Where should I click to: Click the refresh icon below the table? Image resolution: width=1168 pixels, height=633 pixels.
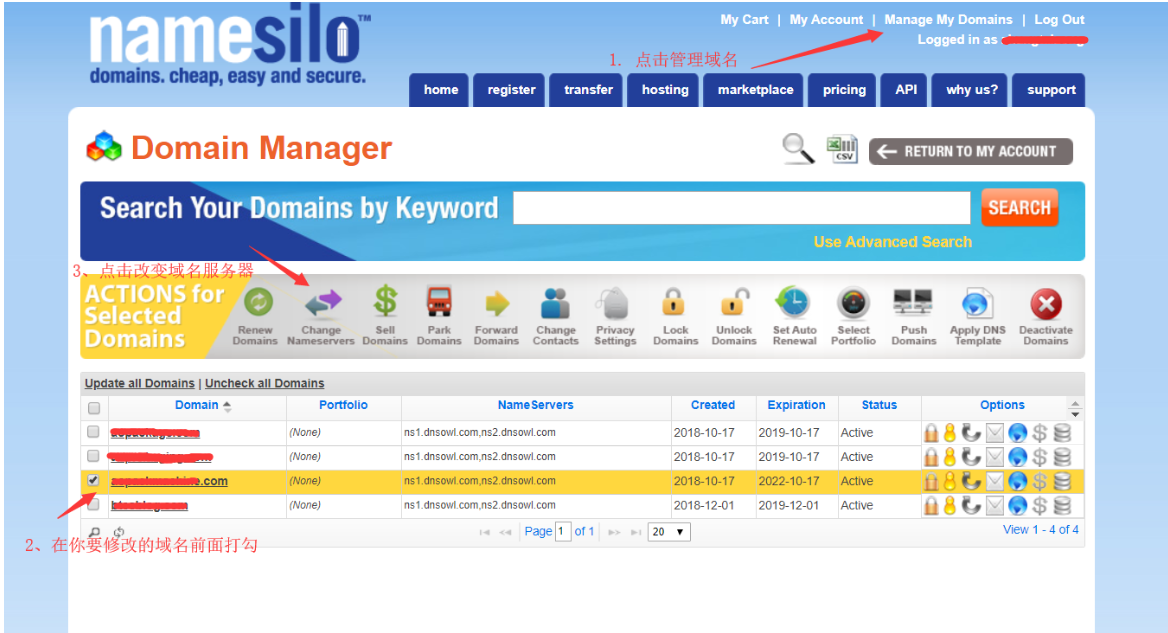[118, 532]
